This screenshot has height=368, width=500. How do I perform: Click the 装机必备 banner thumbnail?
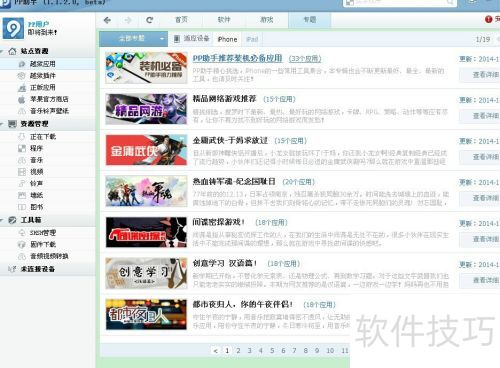pos(146,68)
